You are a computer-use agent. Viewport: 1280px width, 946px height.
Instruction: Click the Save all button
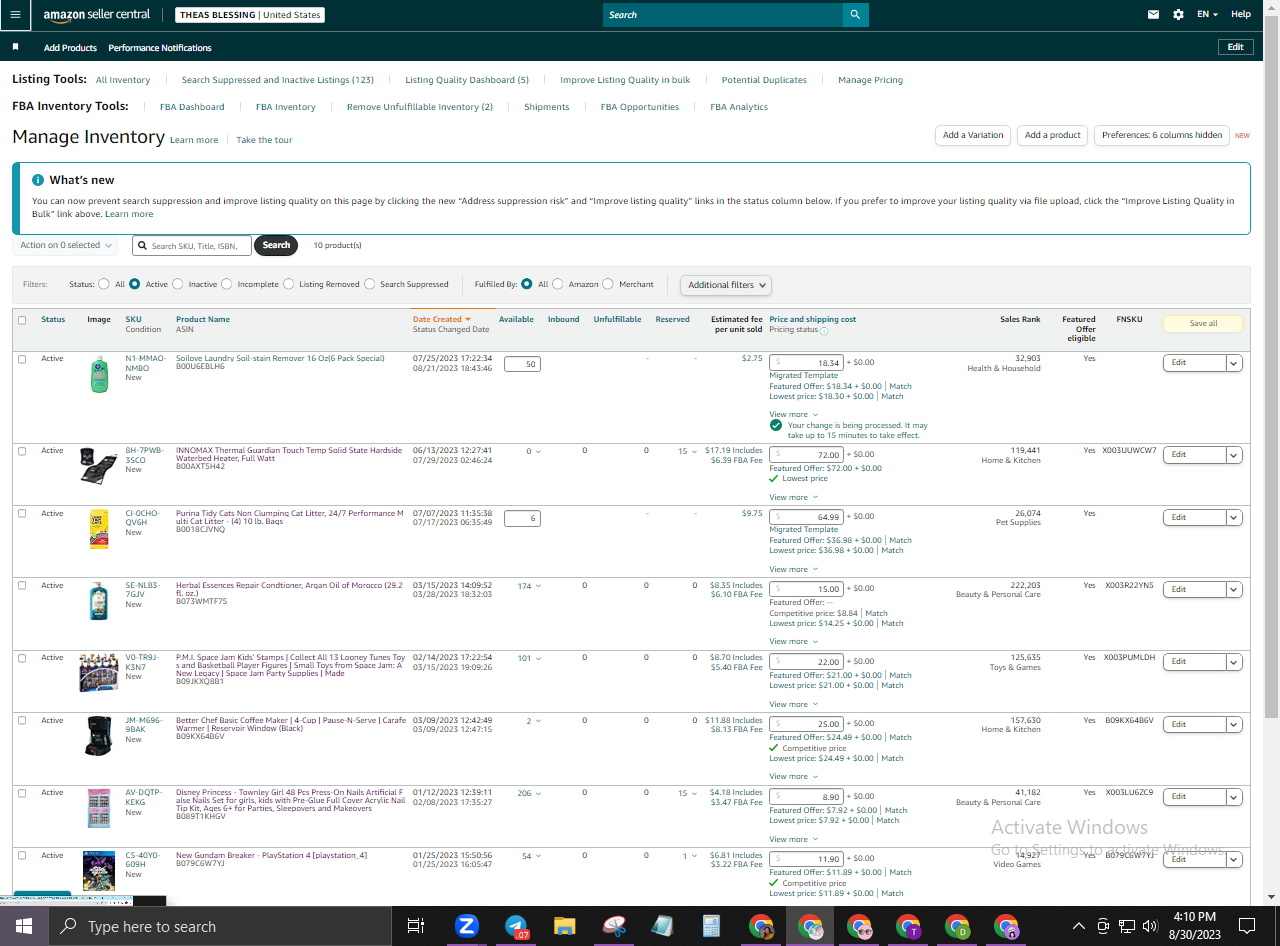[1203, 323]
